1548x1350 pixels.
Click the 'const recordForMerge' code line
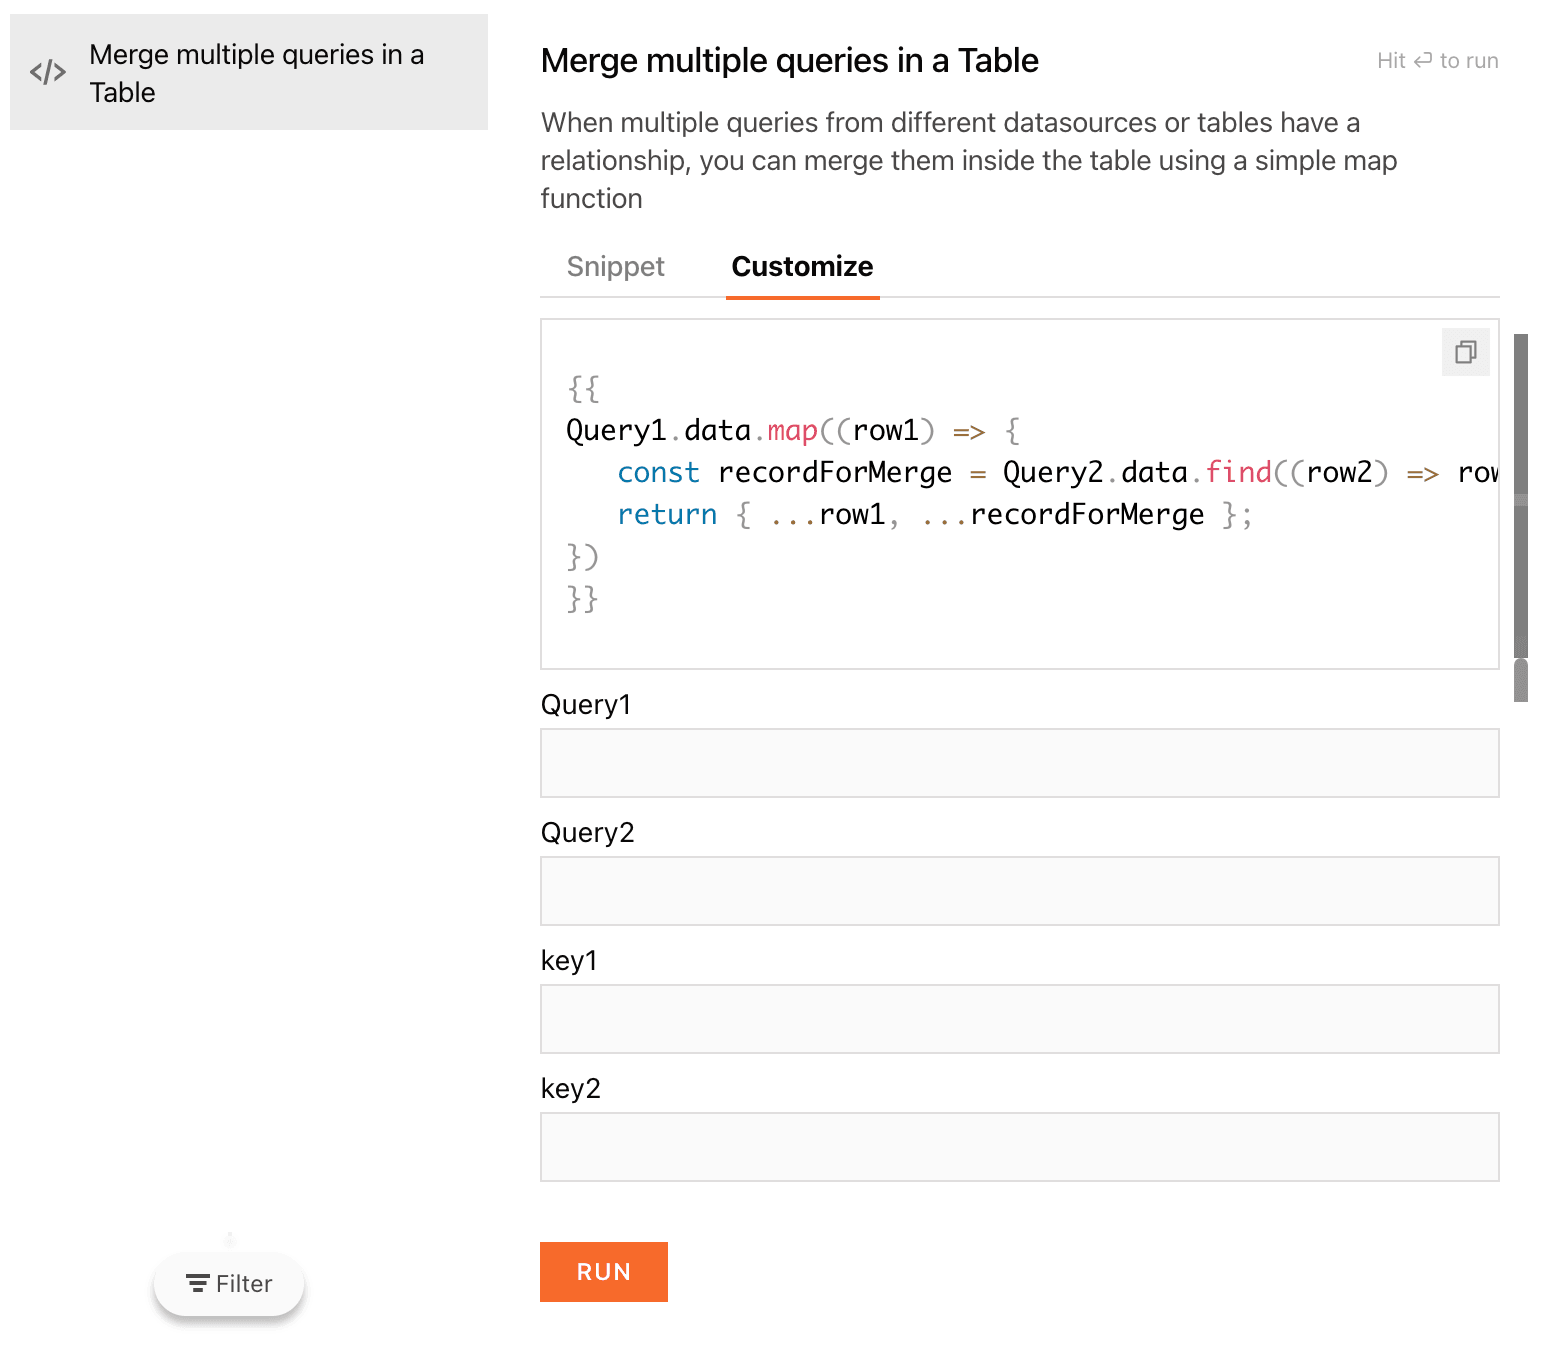1000,473
